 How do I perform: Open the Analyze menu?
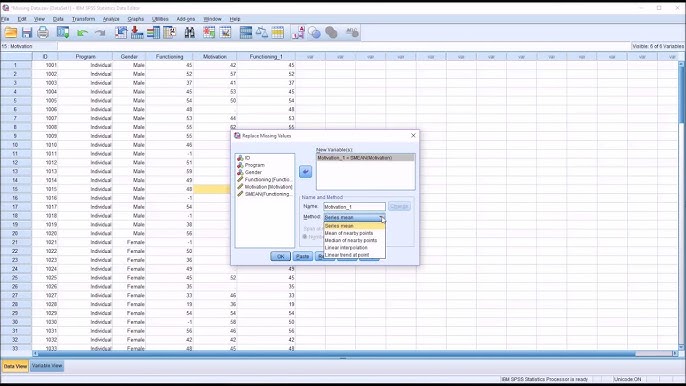[111, 19]
